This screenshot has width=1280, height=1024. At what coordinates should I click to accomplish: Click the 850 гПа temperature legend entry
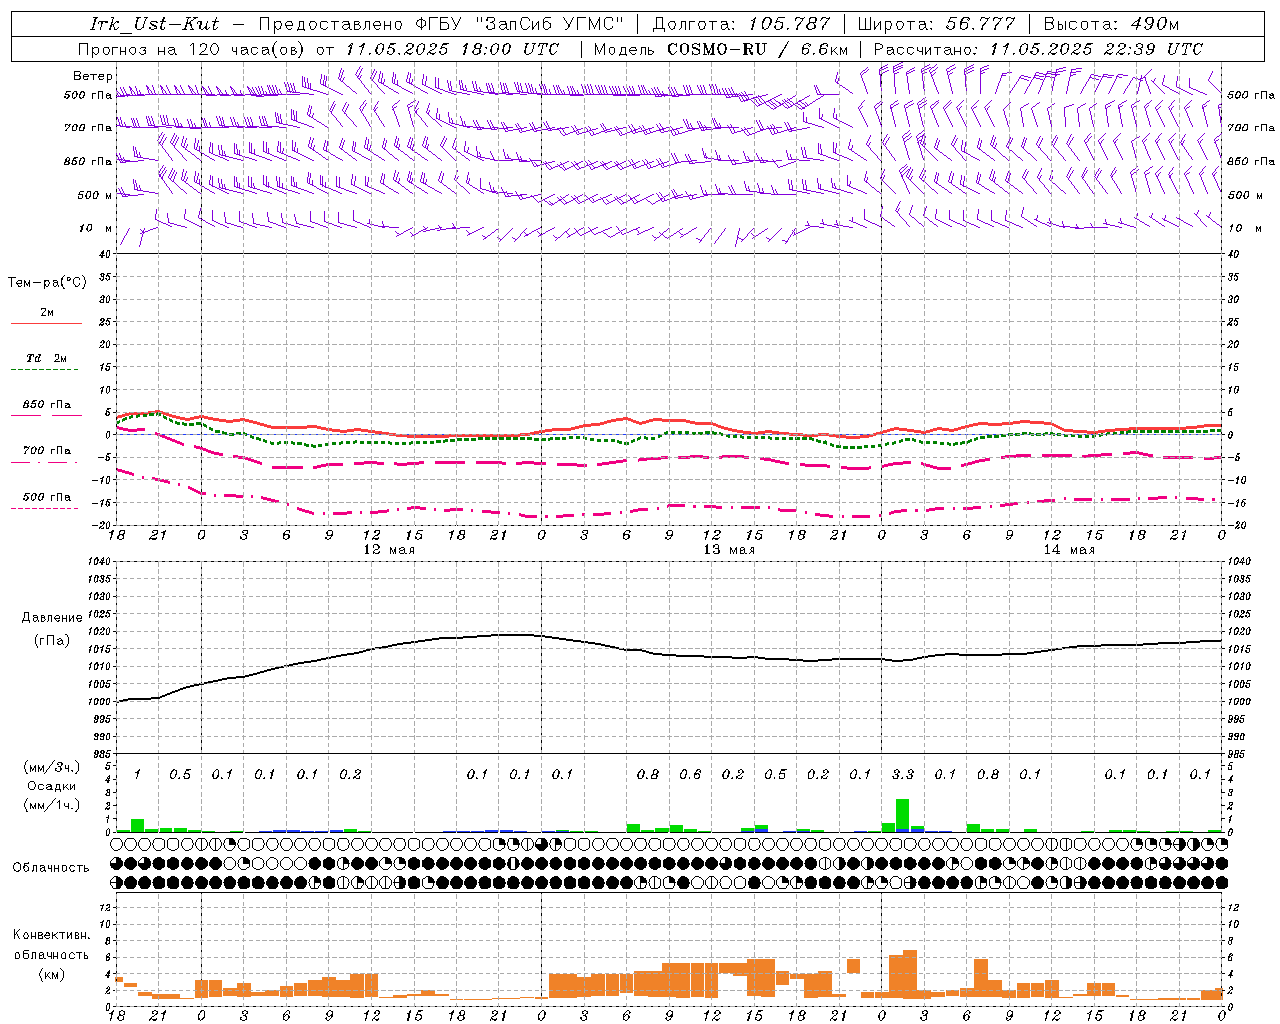tap(46, 405)
